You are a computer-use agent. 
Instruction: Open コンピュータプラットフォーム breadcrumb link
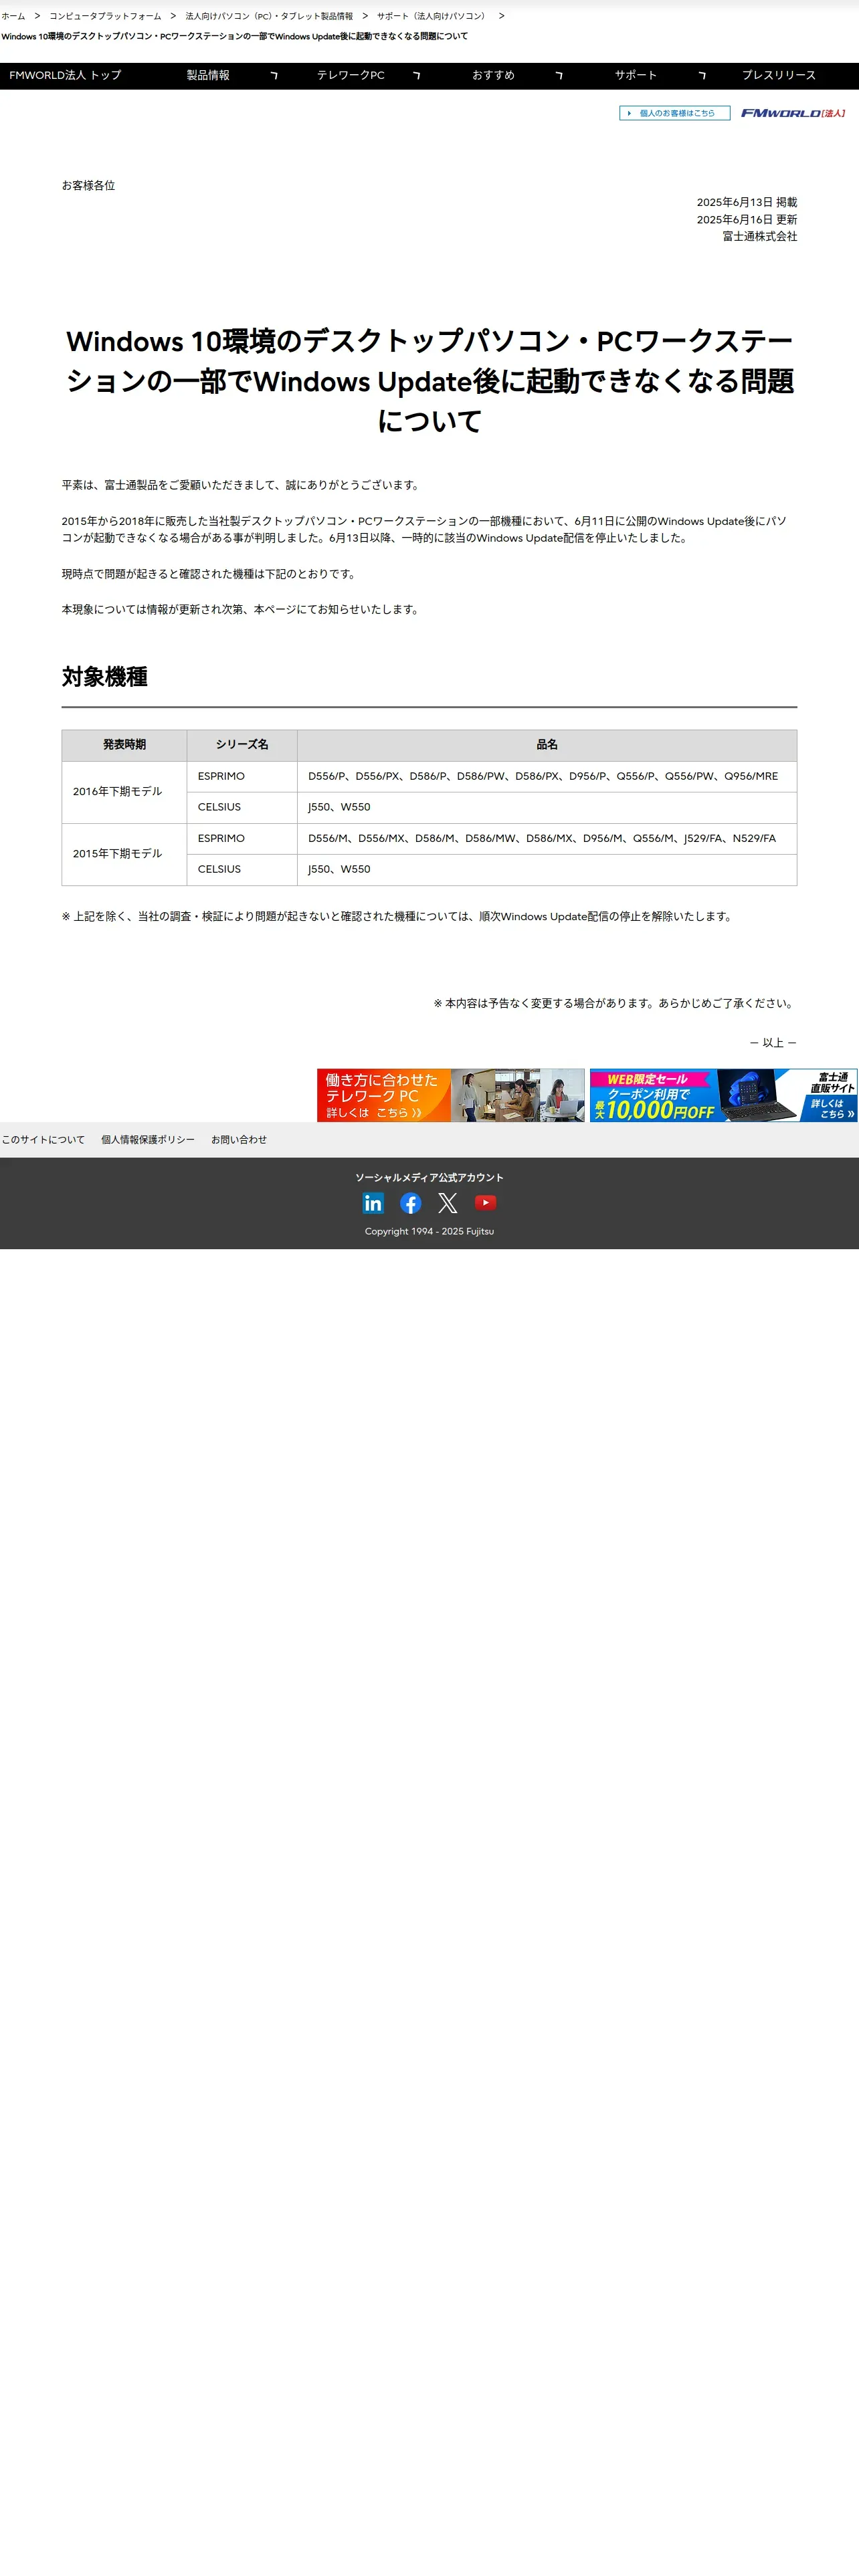pos(105,16)
